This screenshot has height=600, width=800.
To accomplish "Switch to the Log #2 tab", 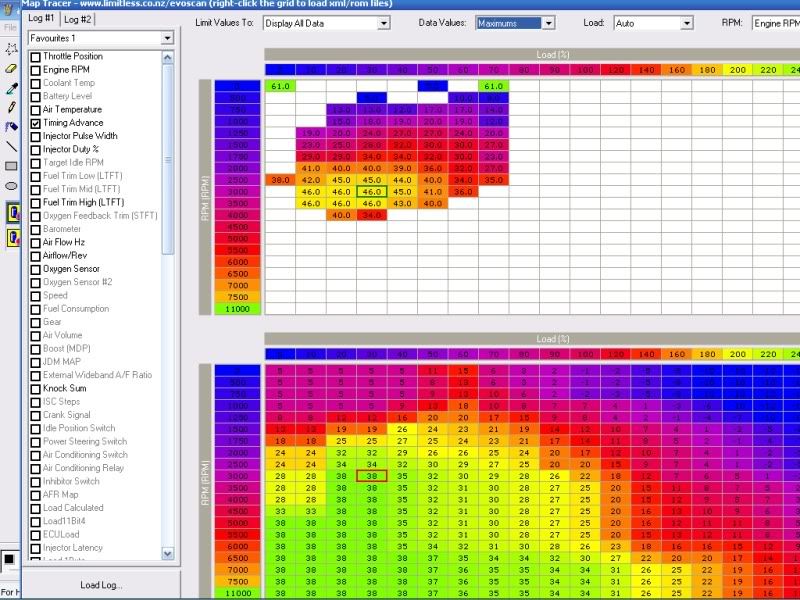I will [x=78, y=19].
